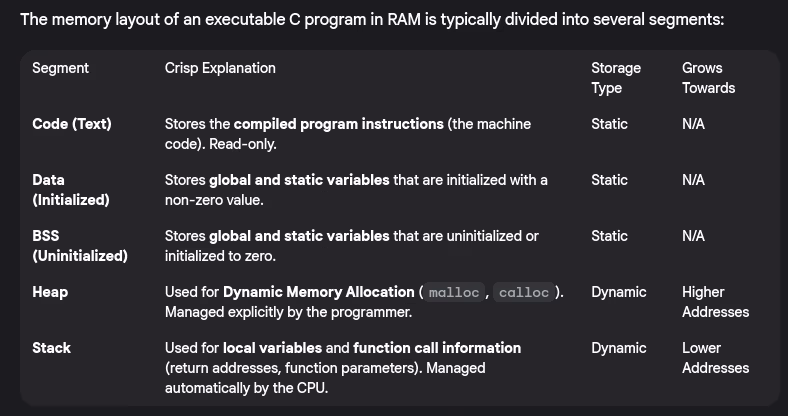
Task: Click the calloc code chip
Action: pos(523,293)
